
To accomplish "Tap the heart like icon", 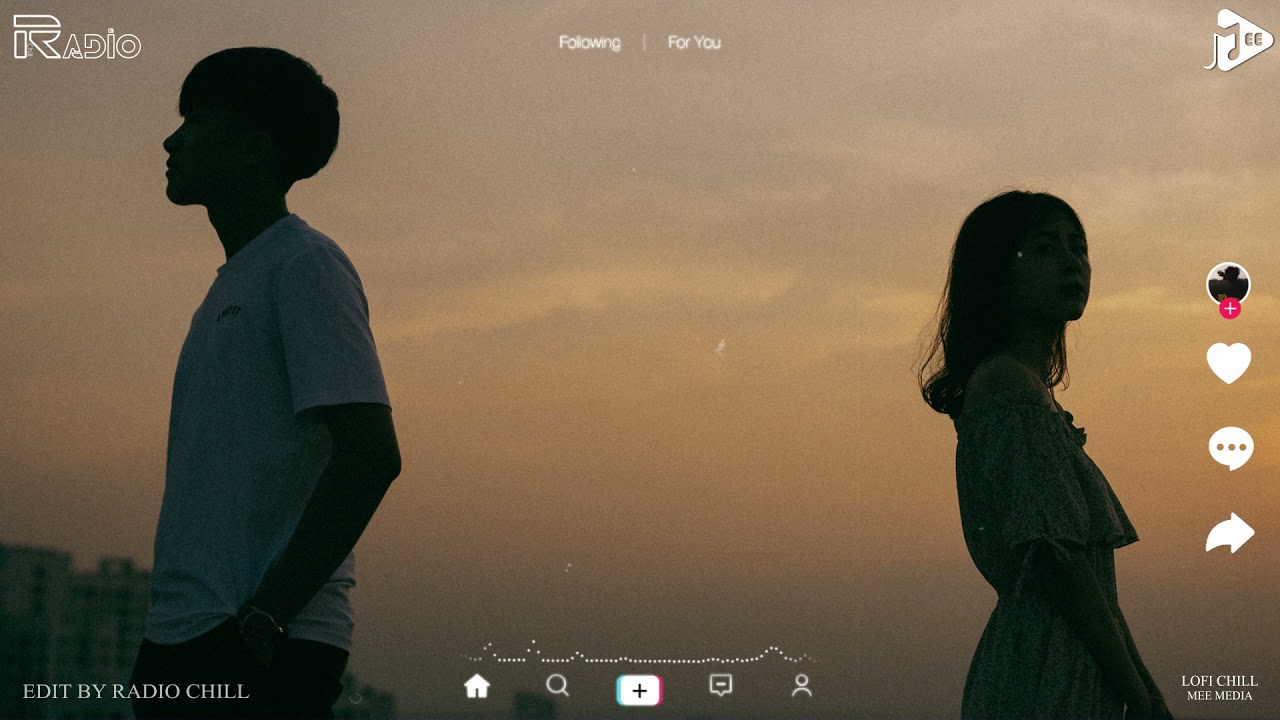I will [x=1229, y=363].
